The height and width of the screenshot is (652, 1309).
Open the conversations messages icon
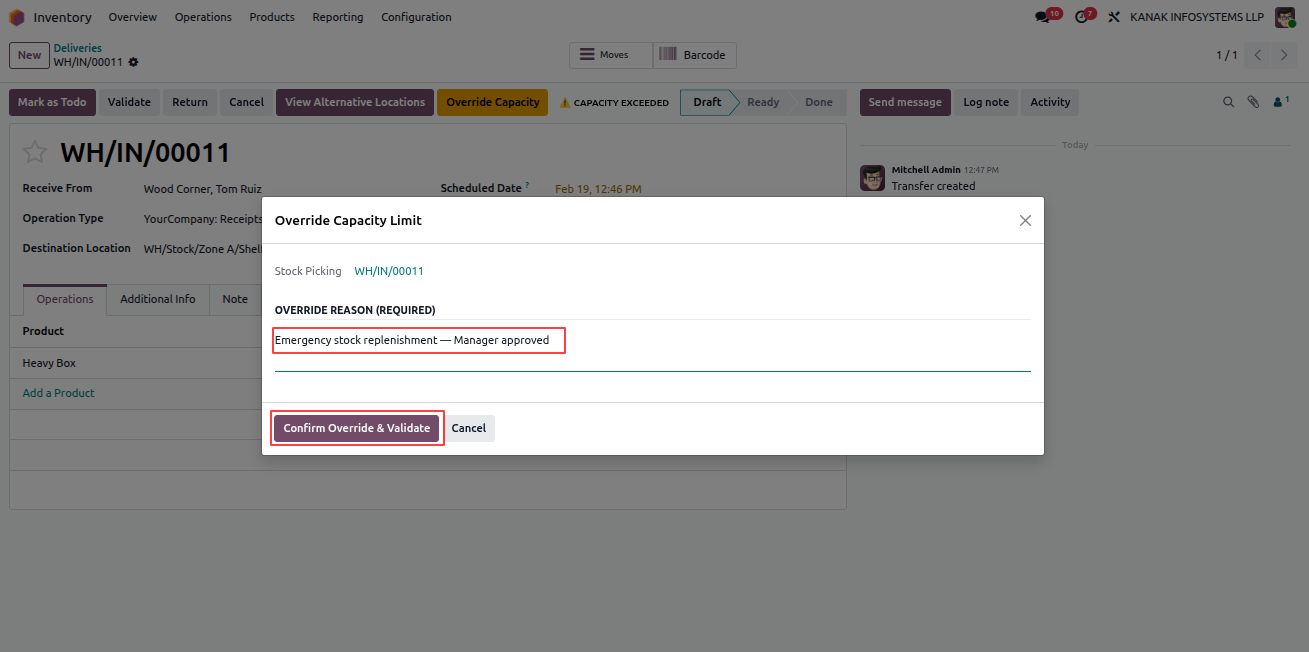coord(1043,17)
